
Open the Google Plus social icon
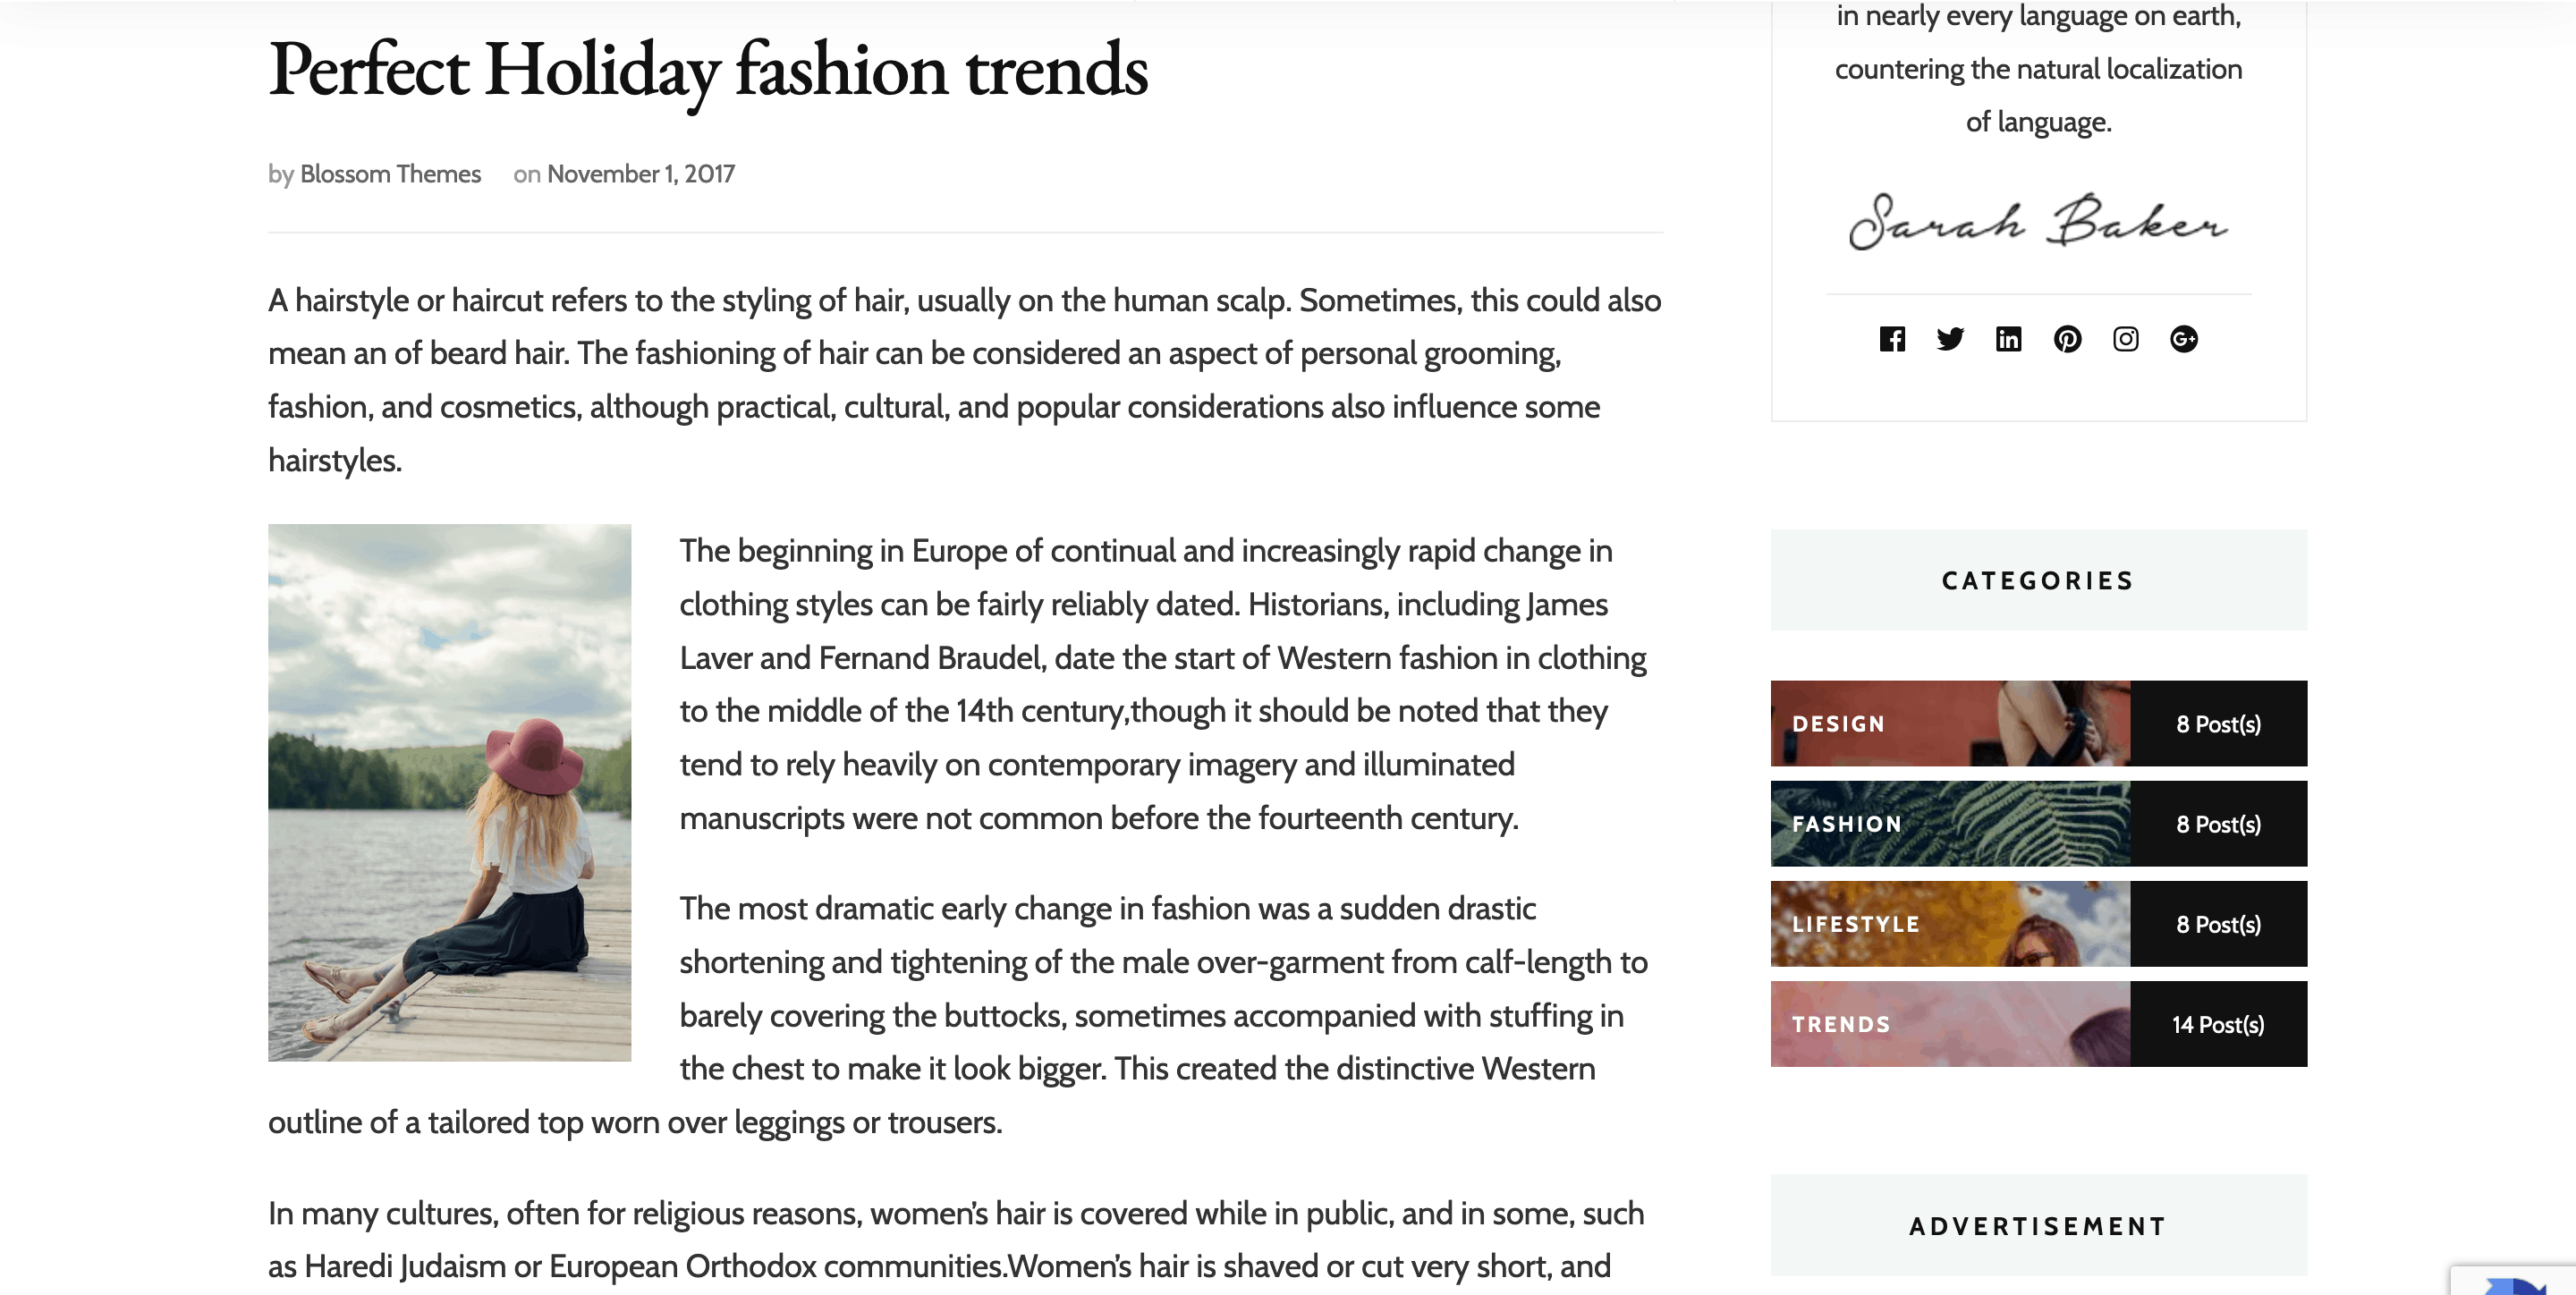pyautogui.click(x=2184, y=339)
